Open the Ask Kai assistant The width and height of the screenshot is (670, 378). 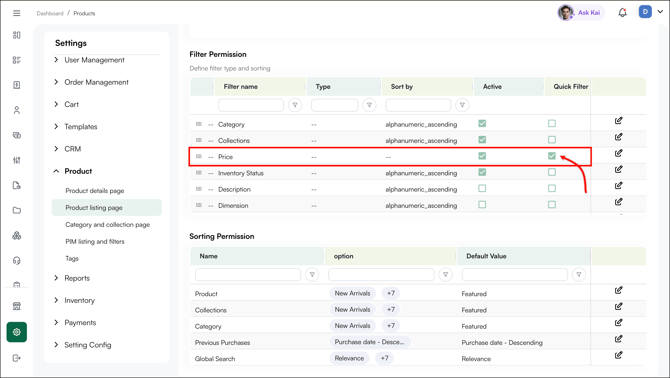point(581,12)
